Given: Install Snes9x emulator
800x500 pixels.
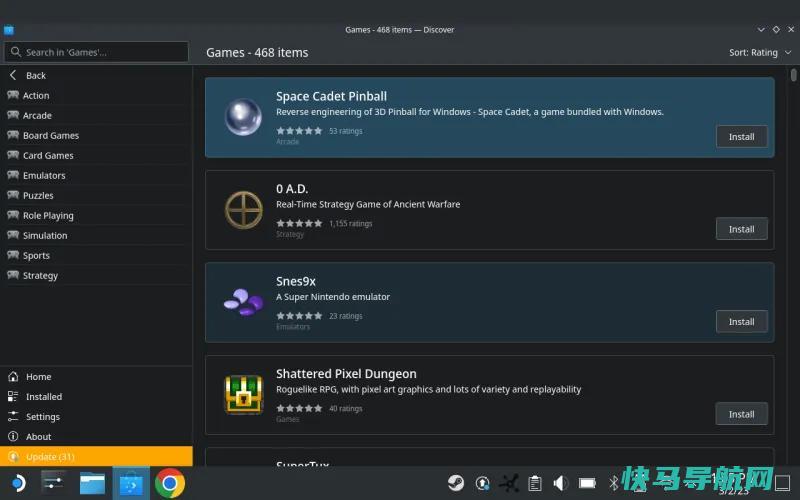Looking at the screenshot, I should pyautogui.click(x=741, y=321).
